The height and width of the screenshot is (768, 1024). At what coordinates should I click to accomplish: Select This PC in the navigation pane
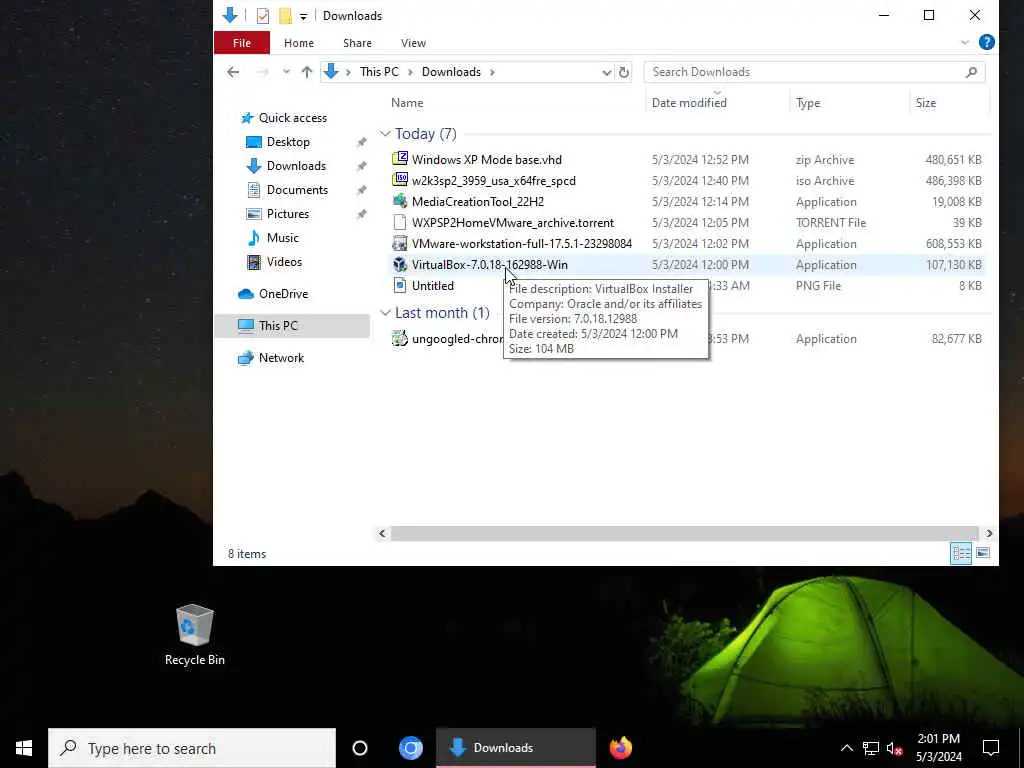[292, 326]
